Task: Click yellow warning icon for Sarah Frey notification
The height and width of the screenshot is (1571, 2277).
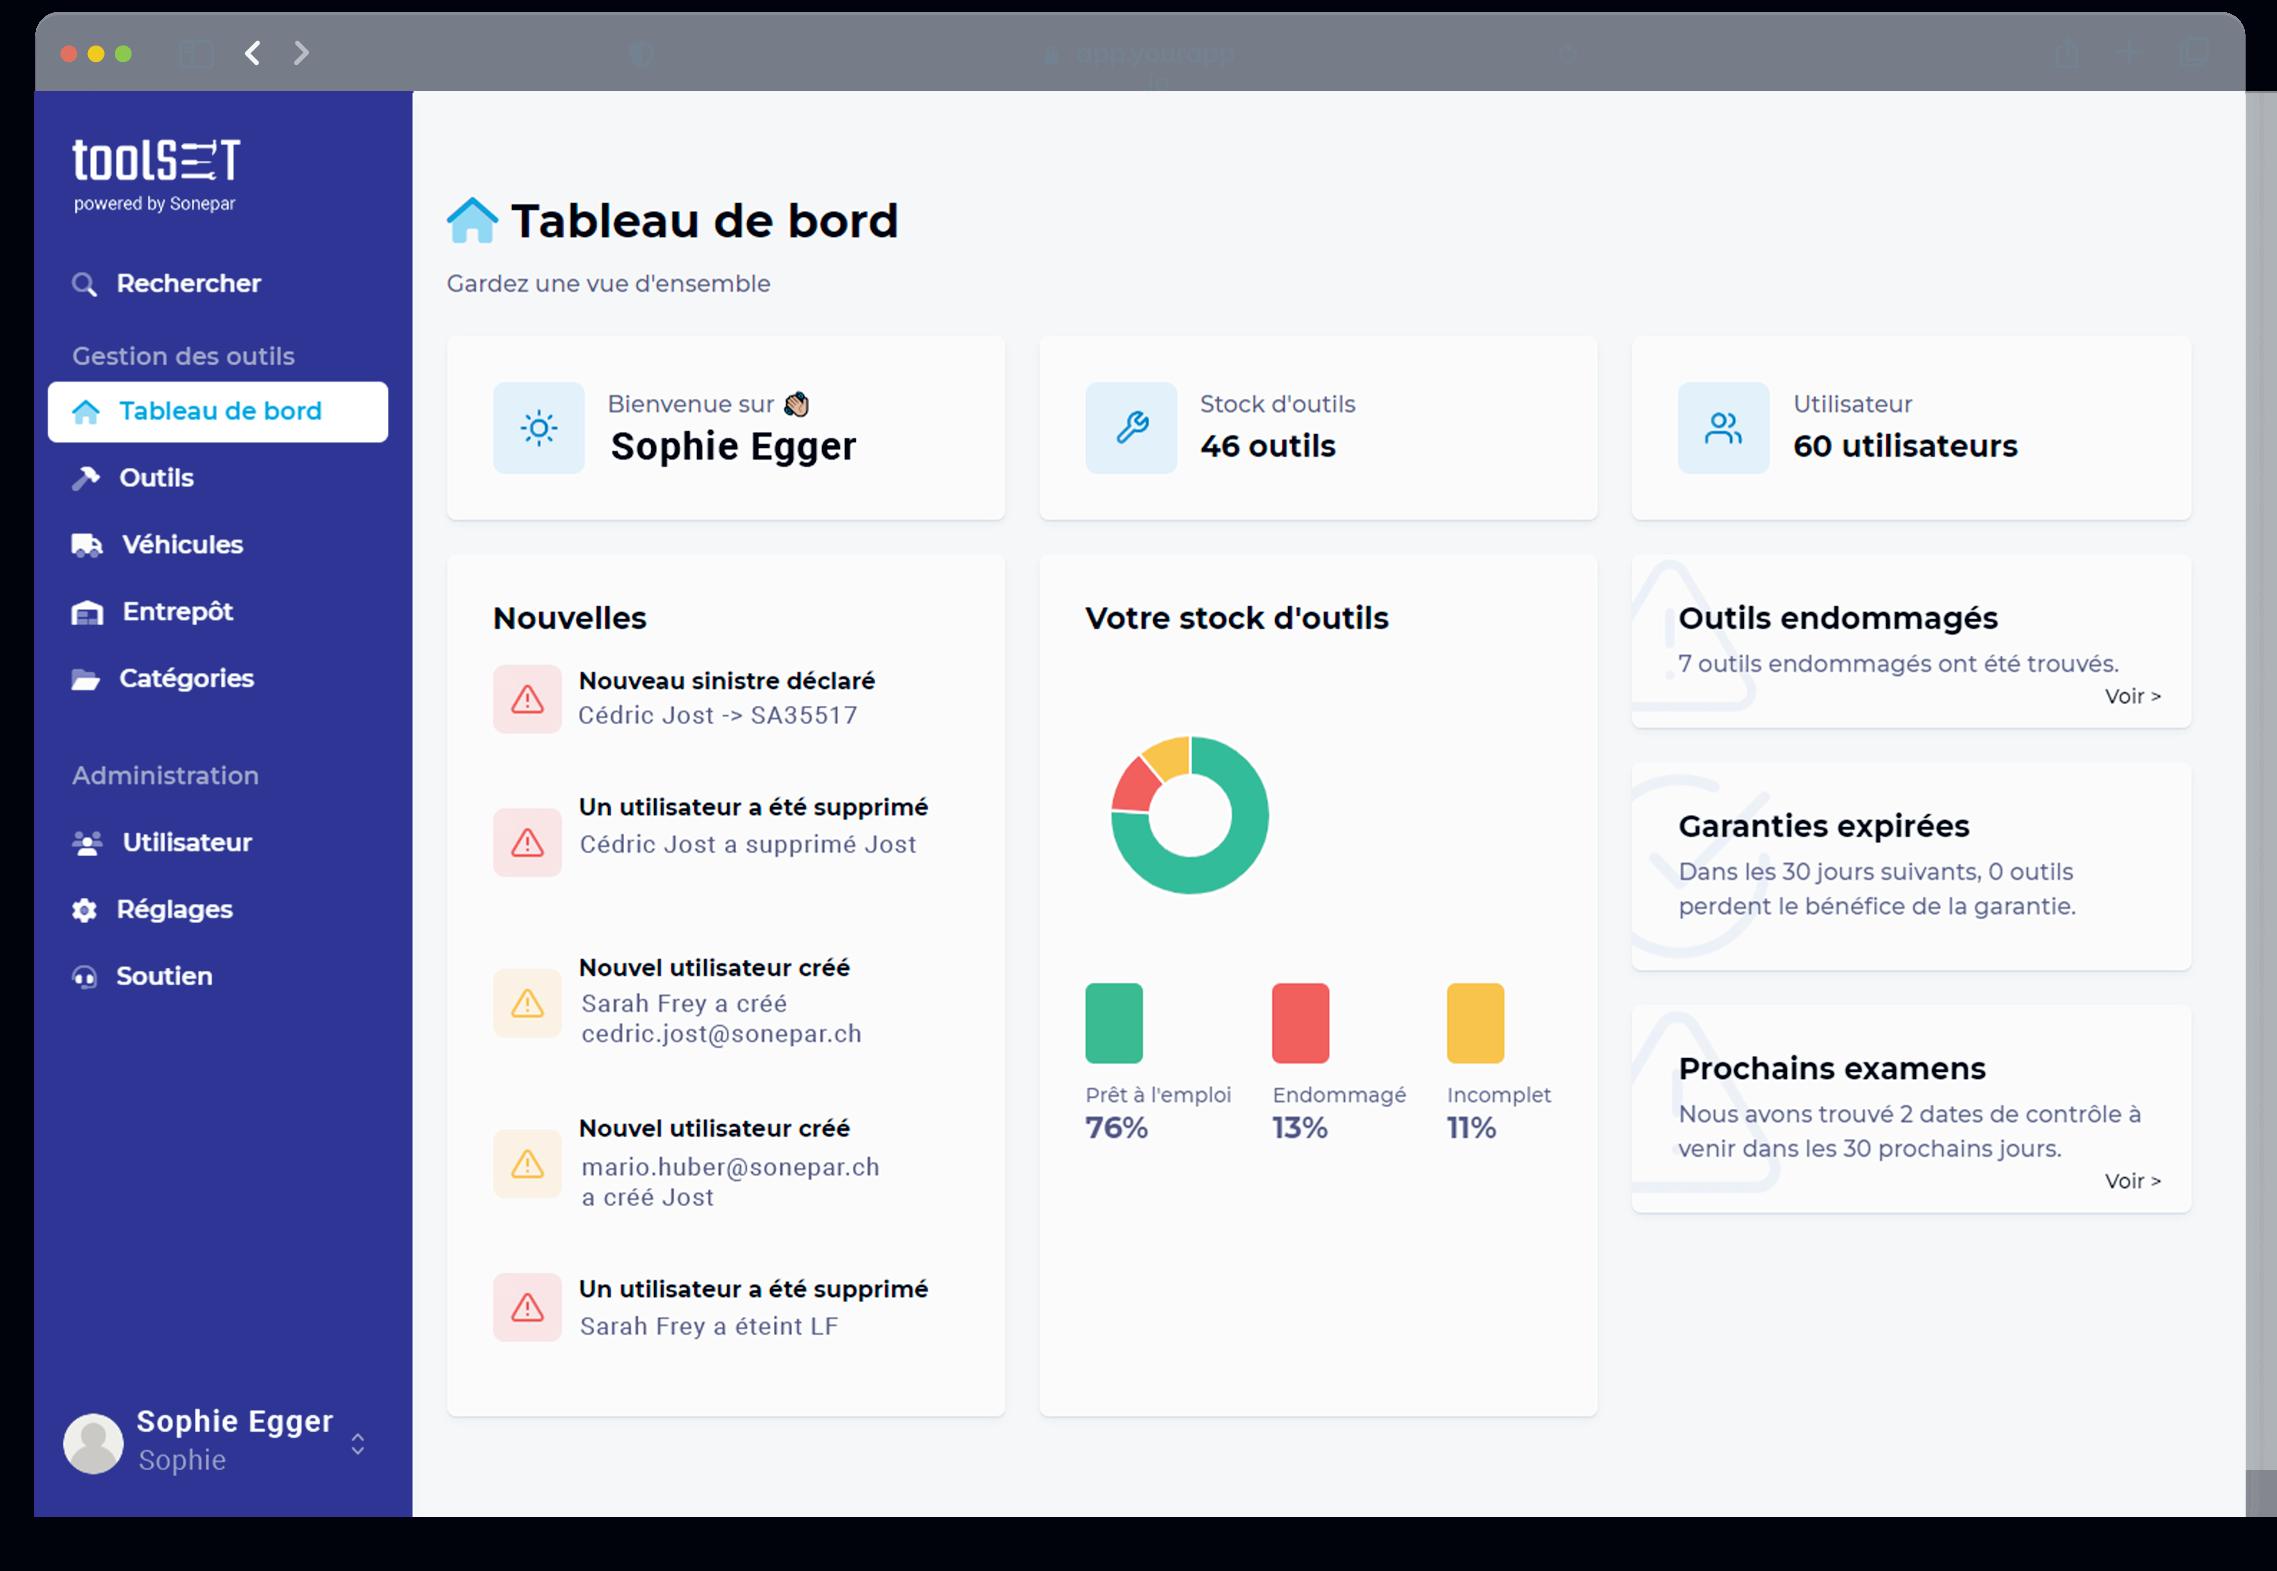Action: (527, 1003)
